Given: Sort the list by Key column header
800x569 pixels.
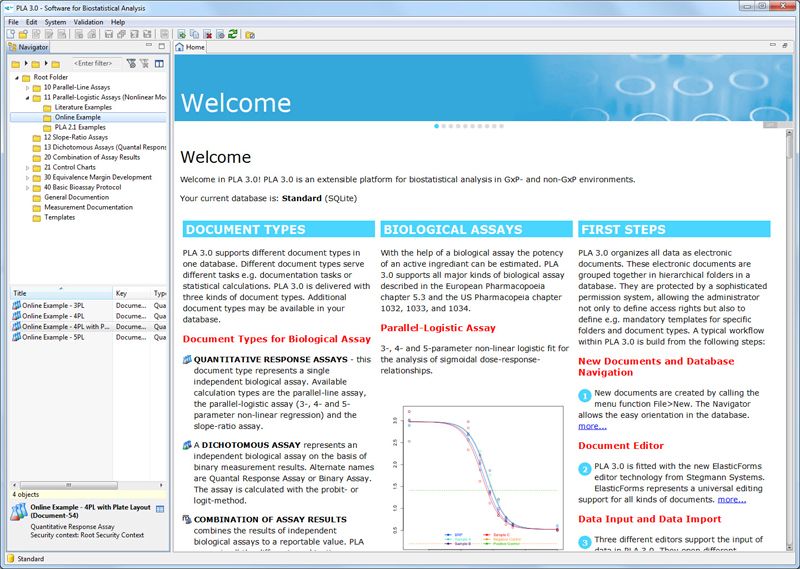Looking at the screenshot, I should tap(132, 293).
